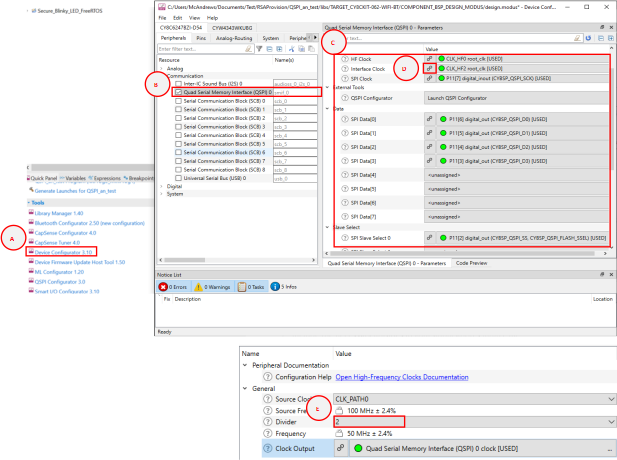Collapse the Slave Select section
Image resolution: width=617 pixels, height=460 pixels.
pyautogui.click(x=327, y=227)
